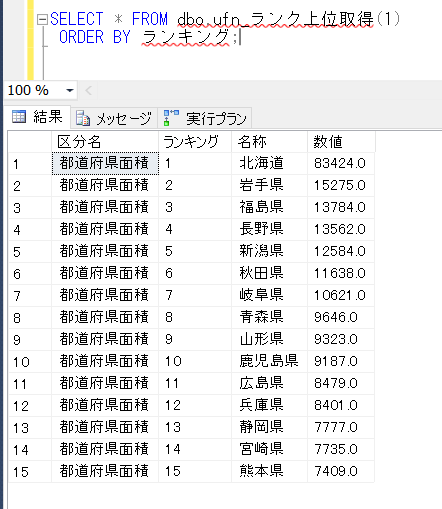Click row header number 5
This screenshot has height=509, width=442.
pos(30,251)
